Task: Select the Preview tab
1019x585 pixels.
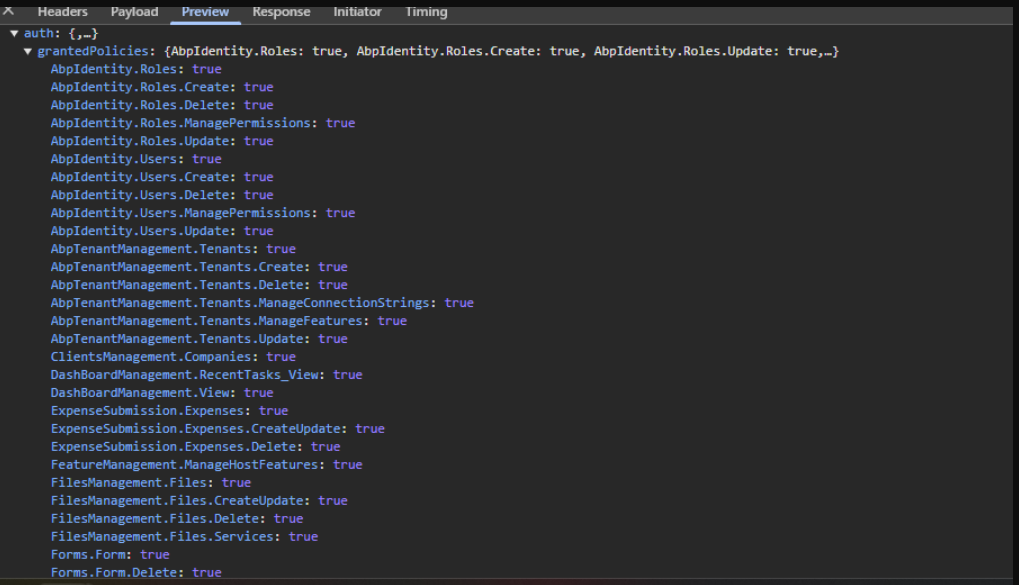Action: [x=205, y=12]
